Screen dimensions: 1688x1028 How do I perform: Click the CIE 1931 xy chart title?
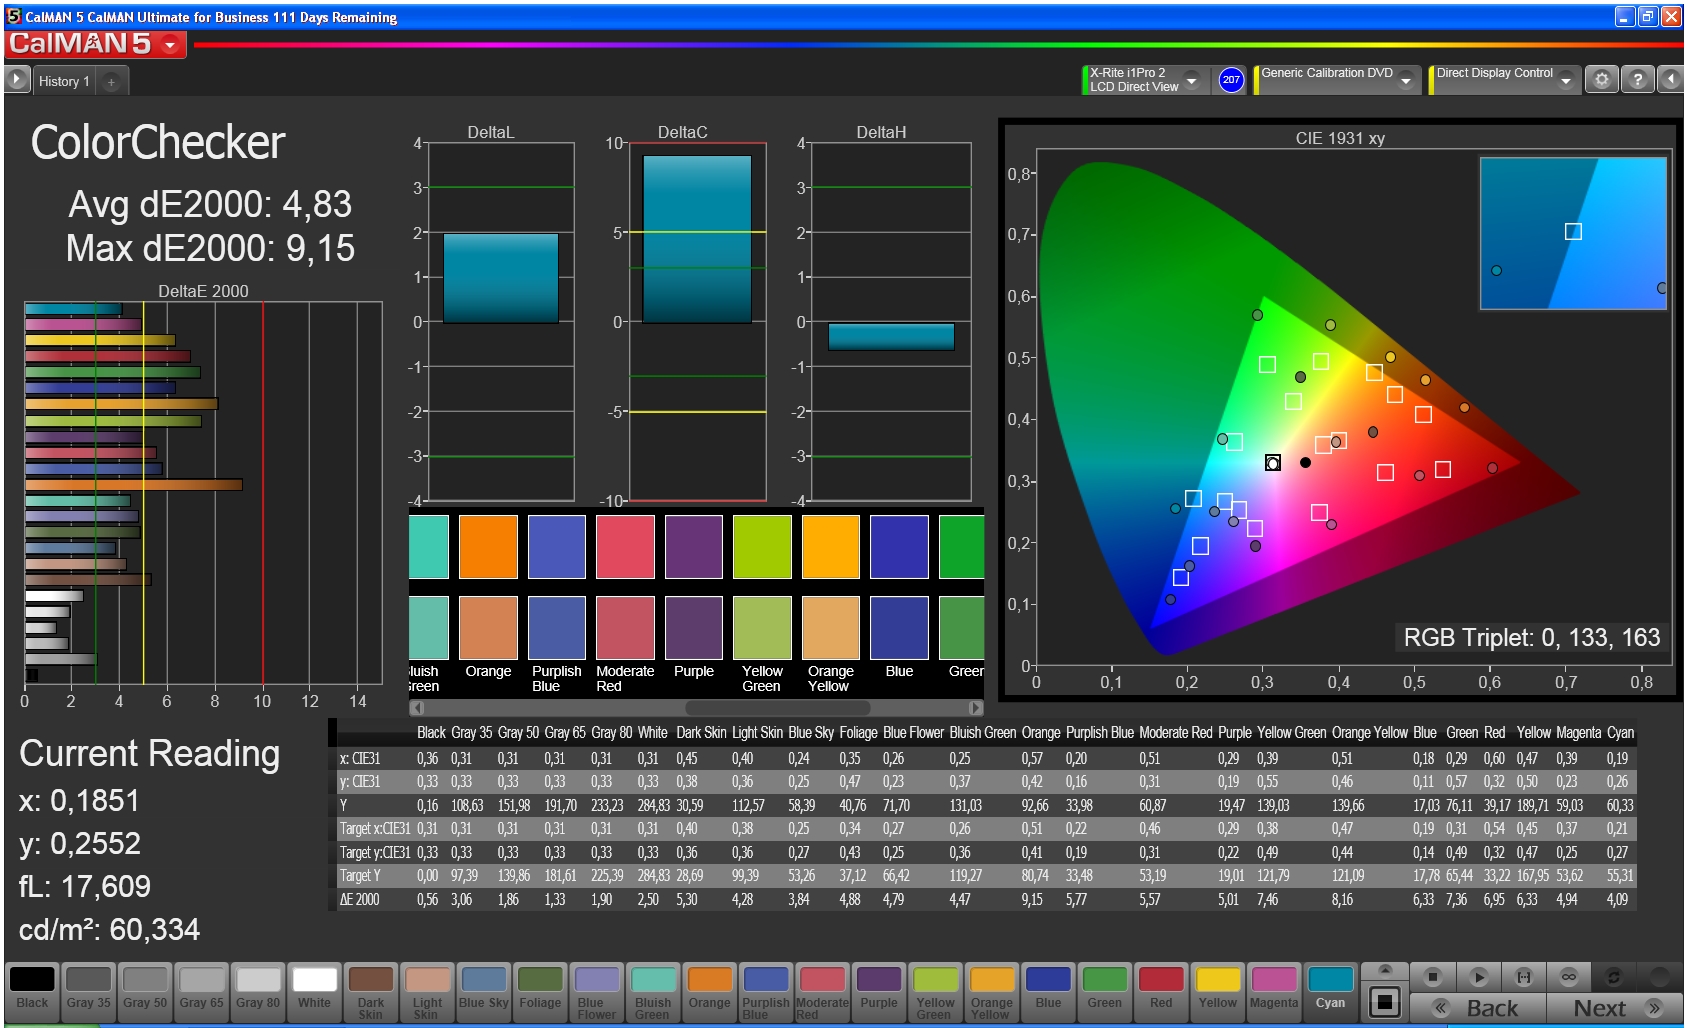[x=1340, y=138]
